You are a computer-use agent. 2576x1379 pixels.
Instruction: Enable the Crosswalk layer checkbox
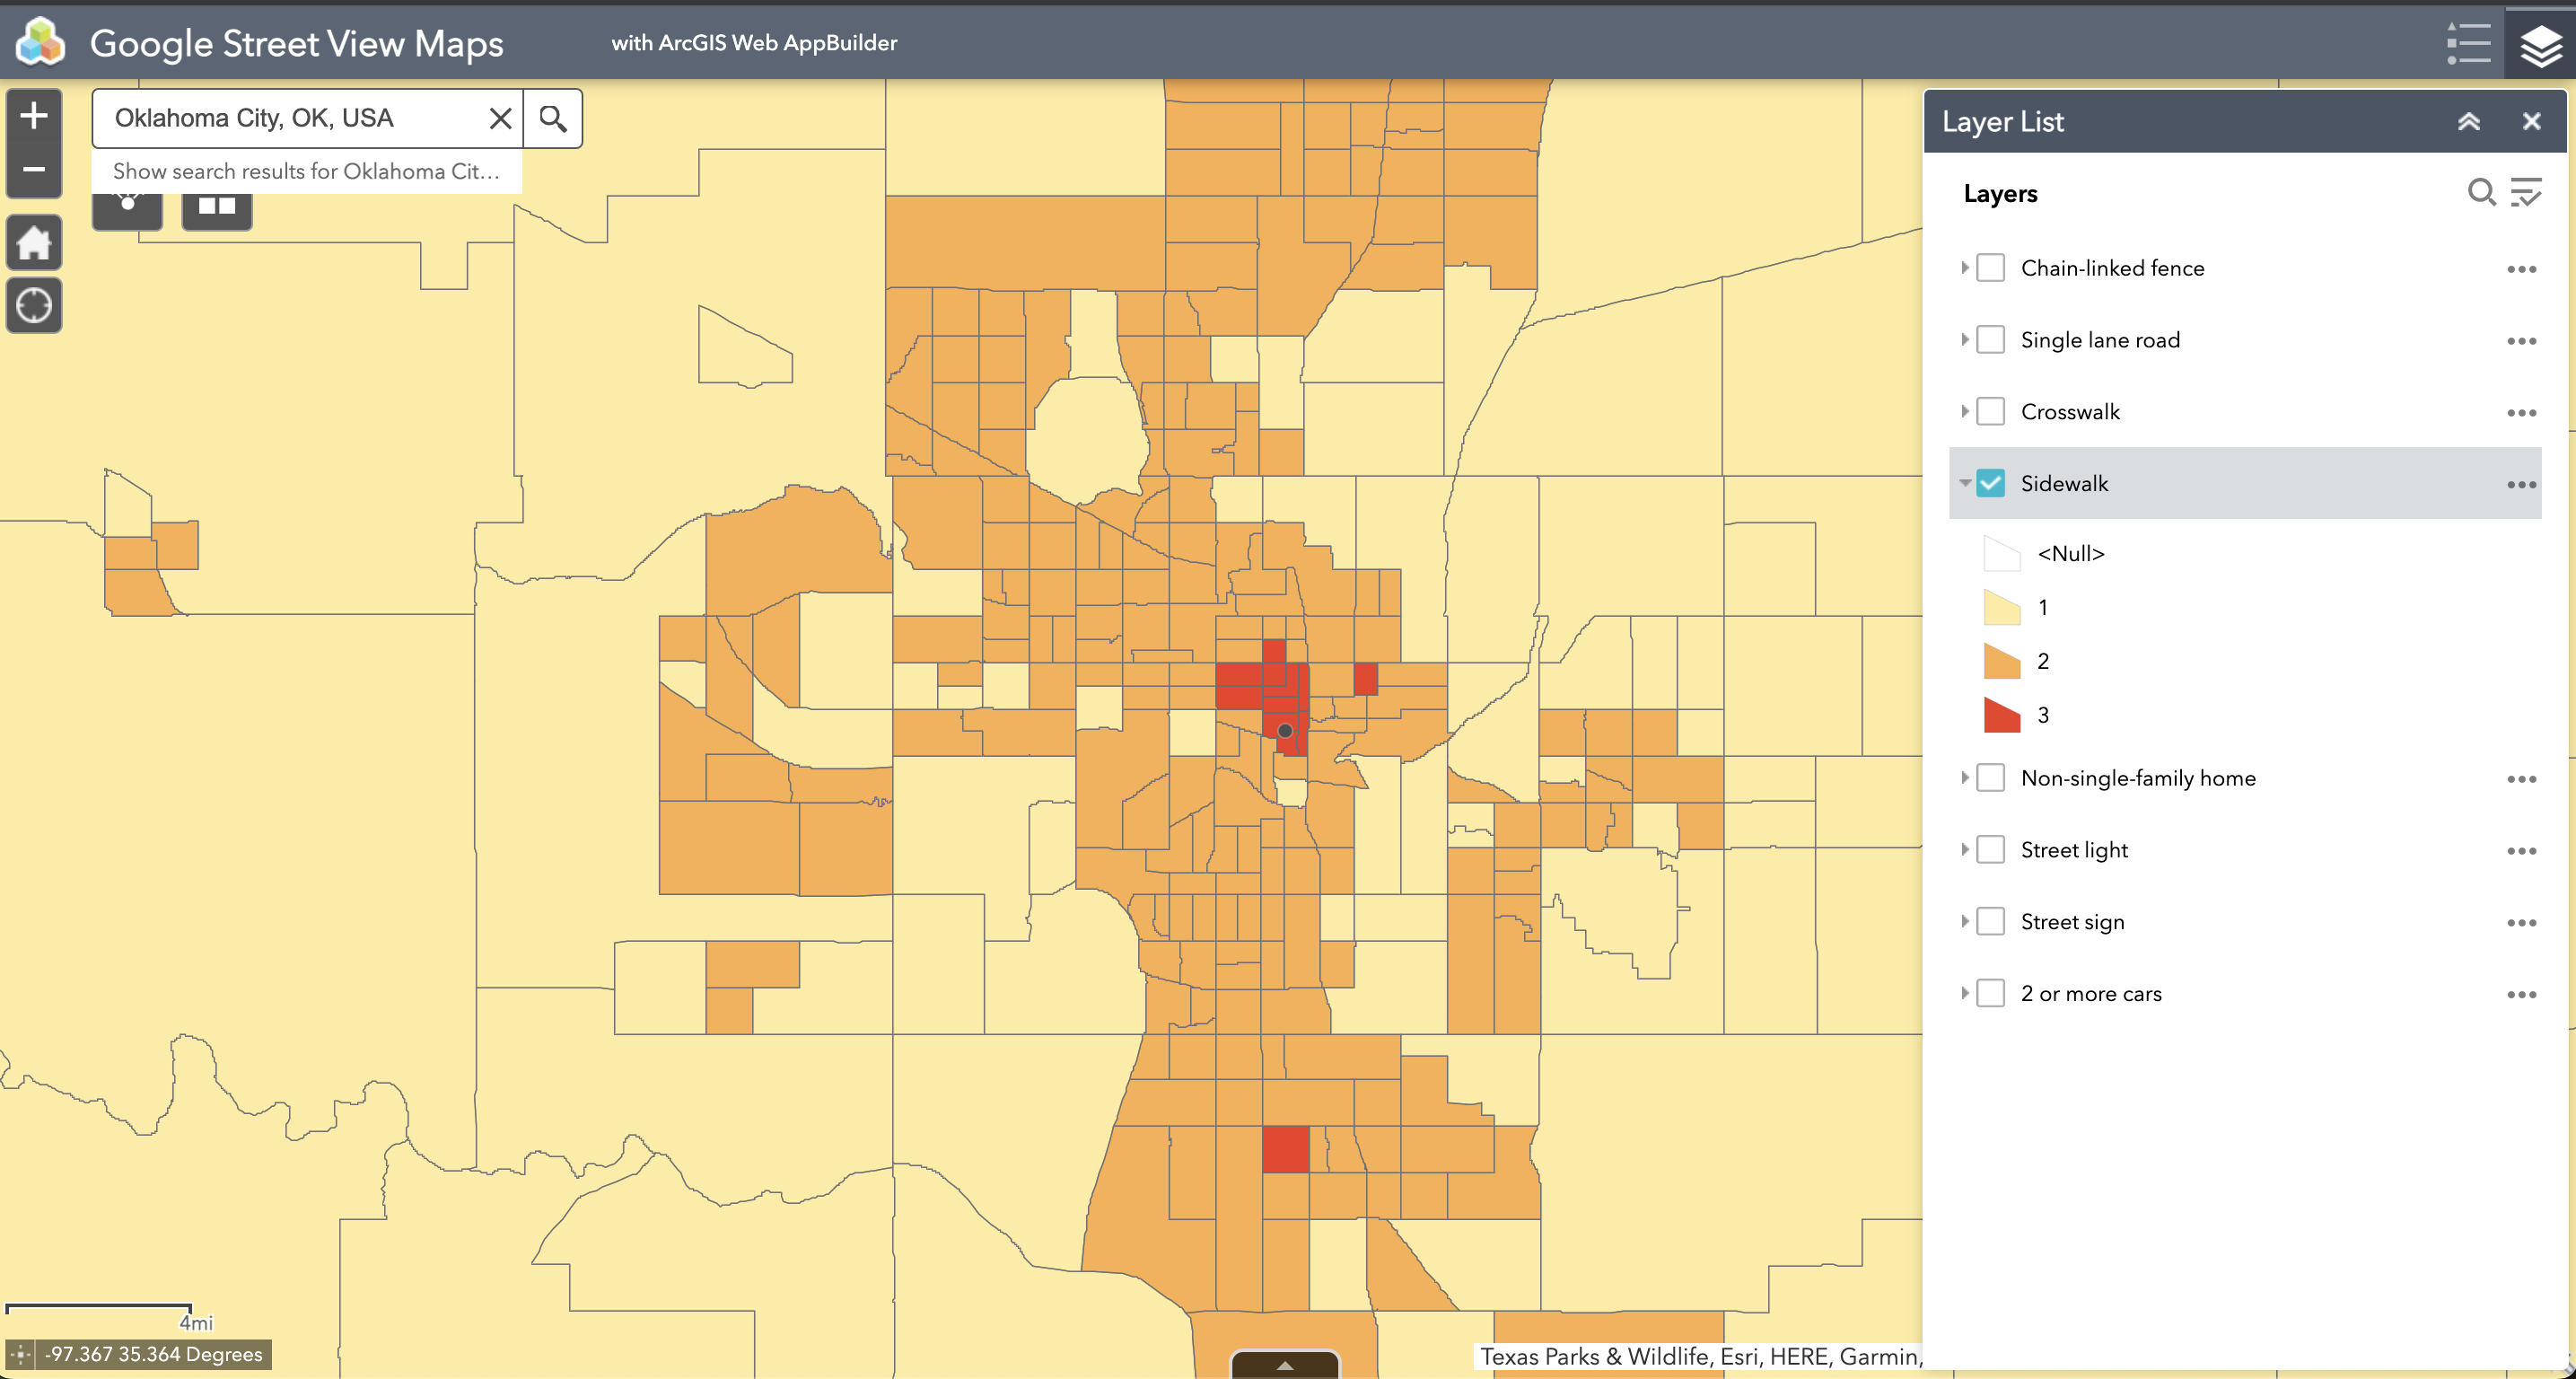click(1991, 412)
